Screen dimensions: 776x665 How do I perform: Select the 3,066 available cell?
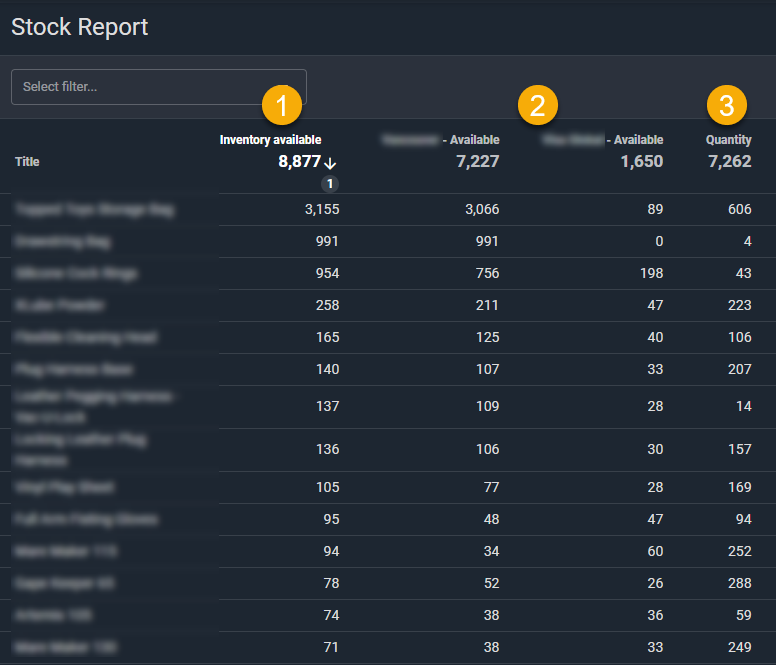(480, 210)
